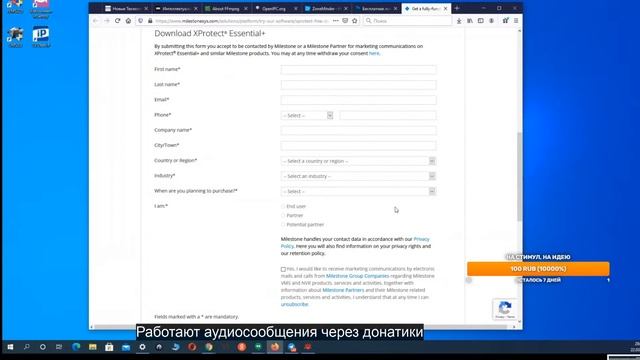Open the Windows Start menu

[10, 347]
